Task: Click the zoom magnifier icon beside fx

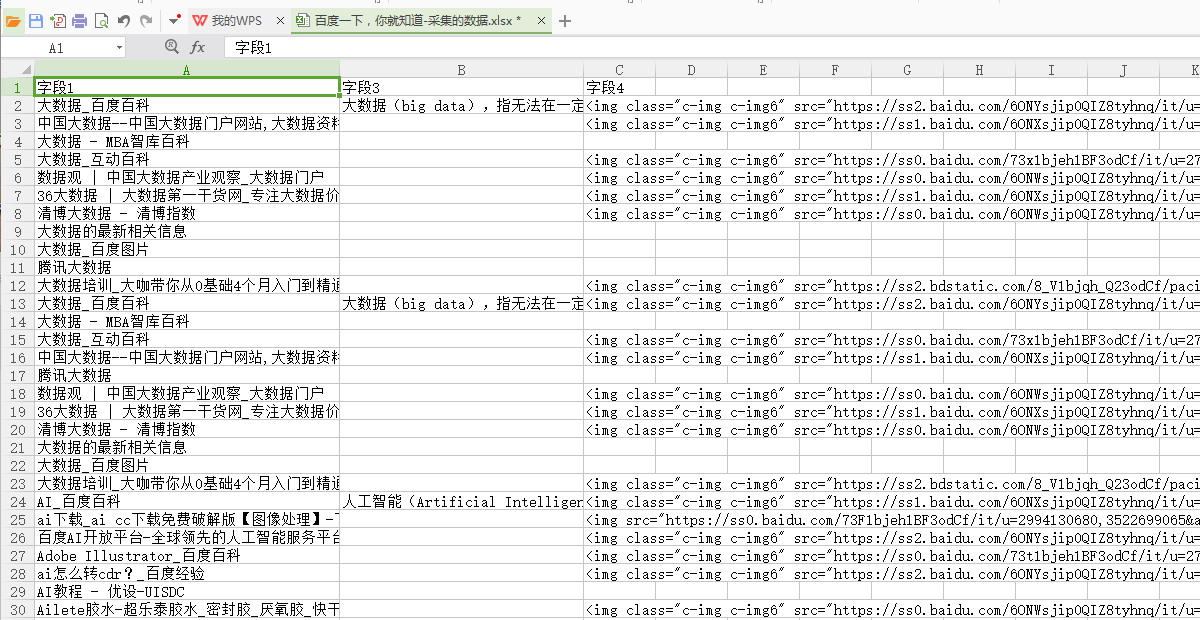Action: tap(171, 47)
